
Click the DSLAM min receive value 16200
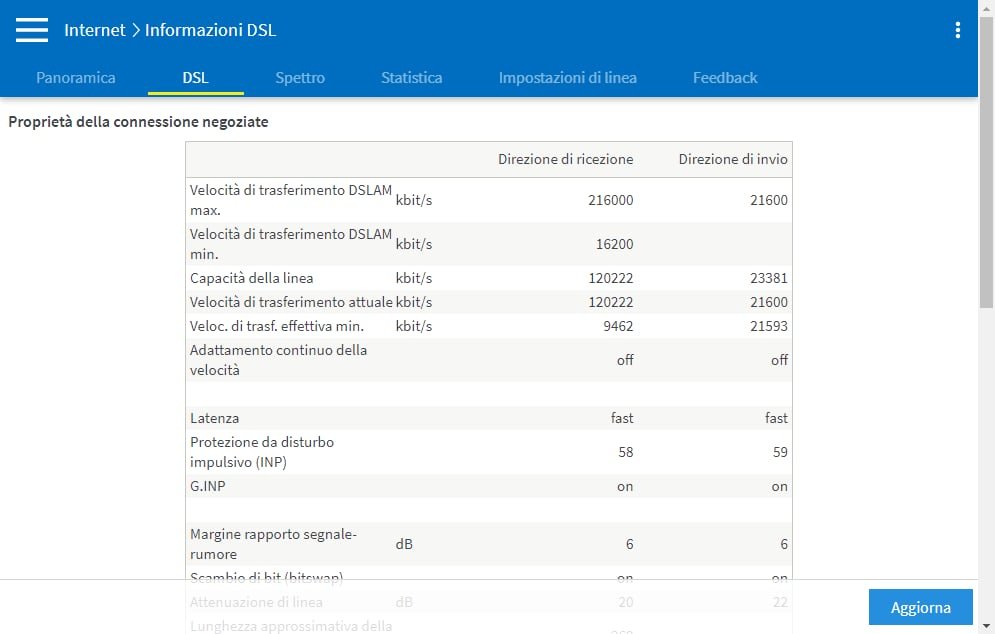pos(614,244)
